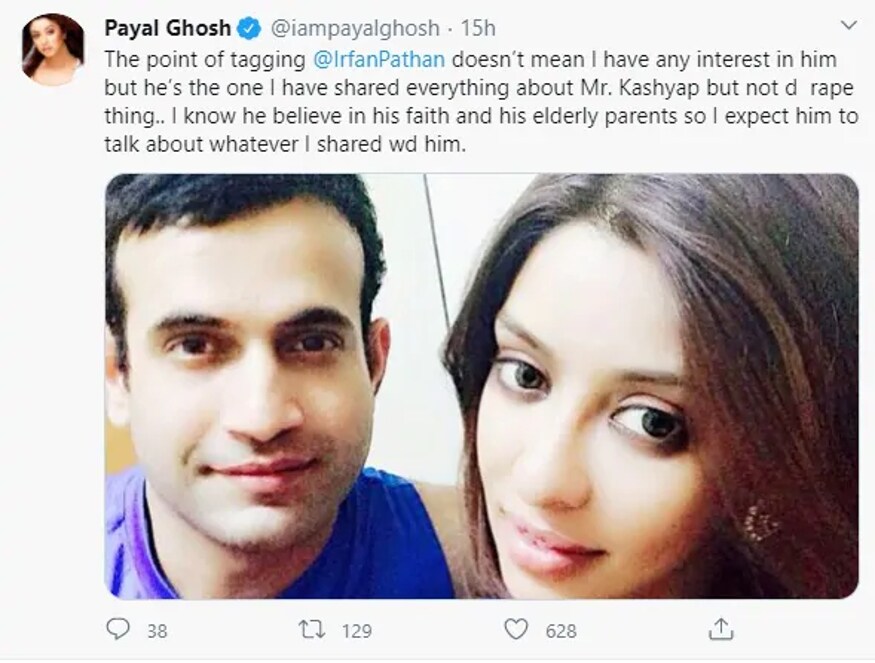875x663 pixels.
Task: Open Payal Ghosh's profile picture avatar
Action: [x=52, y=45]
